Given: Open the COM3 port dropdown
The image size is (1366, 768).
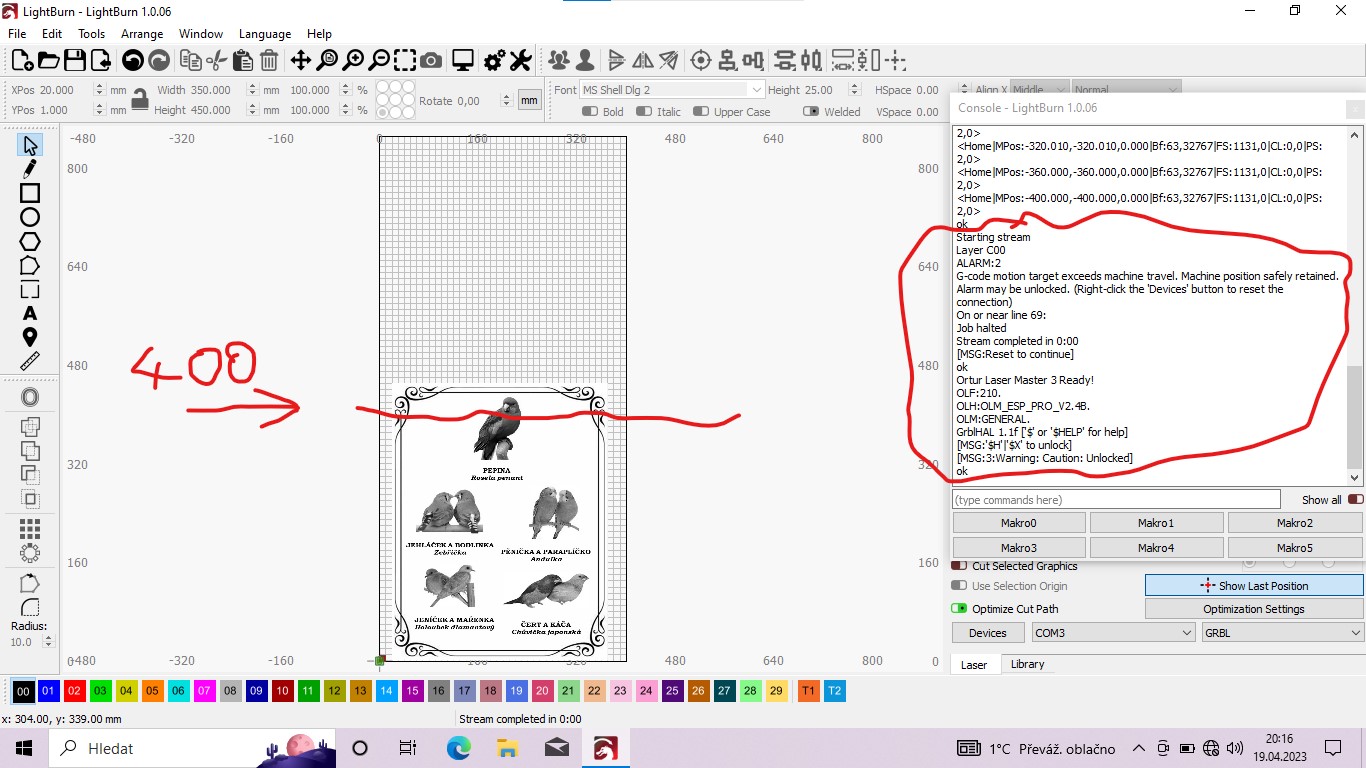Looking at the screenshot, I should [1112, 633].
